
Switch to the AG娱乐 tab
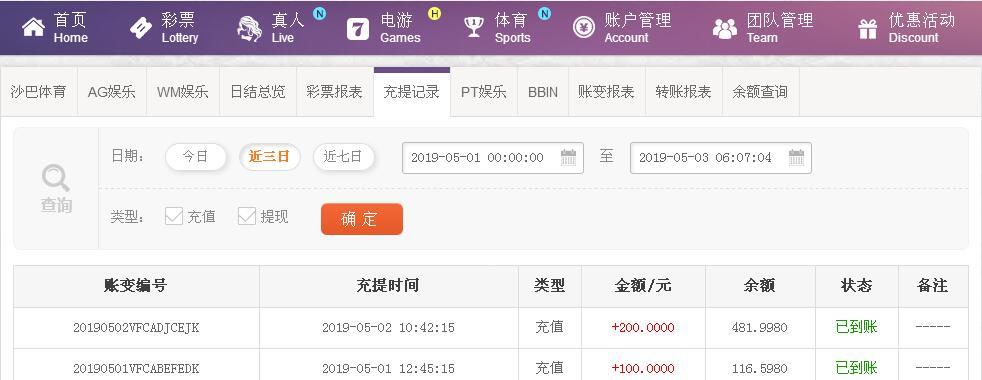pyautogui.click(x=111, y=92)
